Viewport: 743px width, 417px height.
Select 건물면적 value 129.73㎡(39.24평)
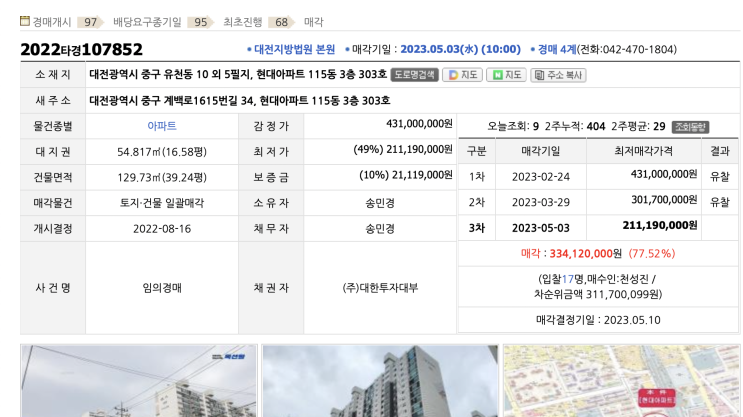pos(162,177)
